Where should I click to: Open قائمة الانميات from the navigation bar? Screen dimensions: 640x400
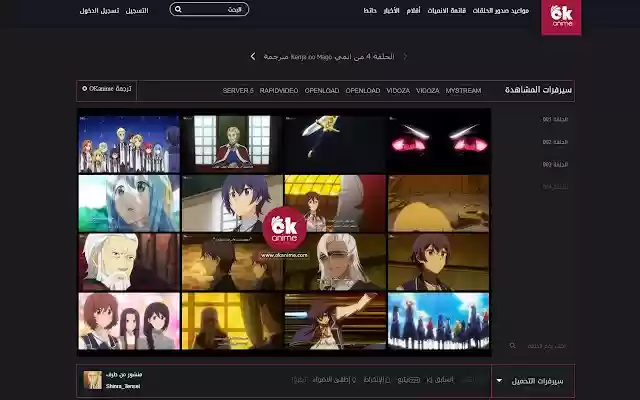coord(447,11)
